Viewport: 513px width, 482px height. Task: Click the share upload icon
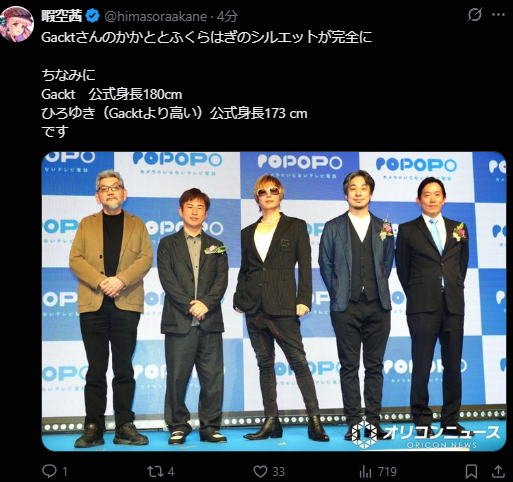coord(498,471)
